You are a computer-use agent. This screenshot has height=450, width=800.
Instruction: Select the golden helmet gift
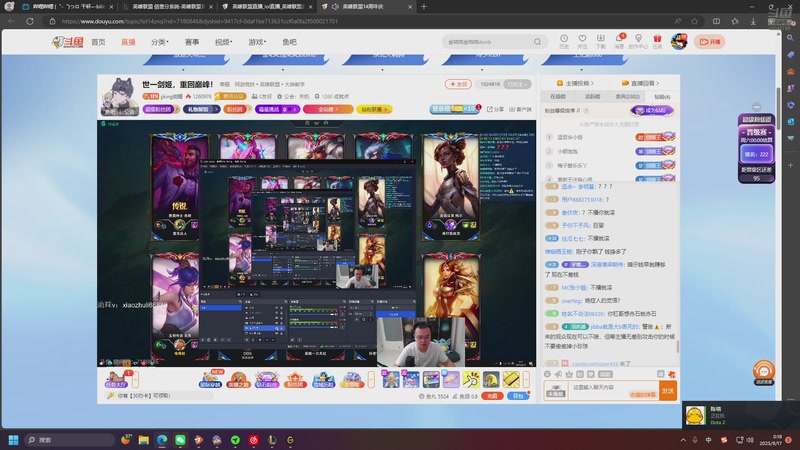click(491, 380)
